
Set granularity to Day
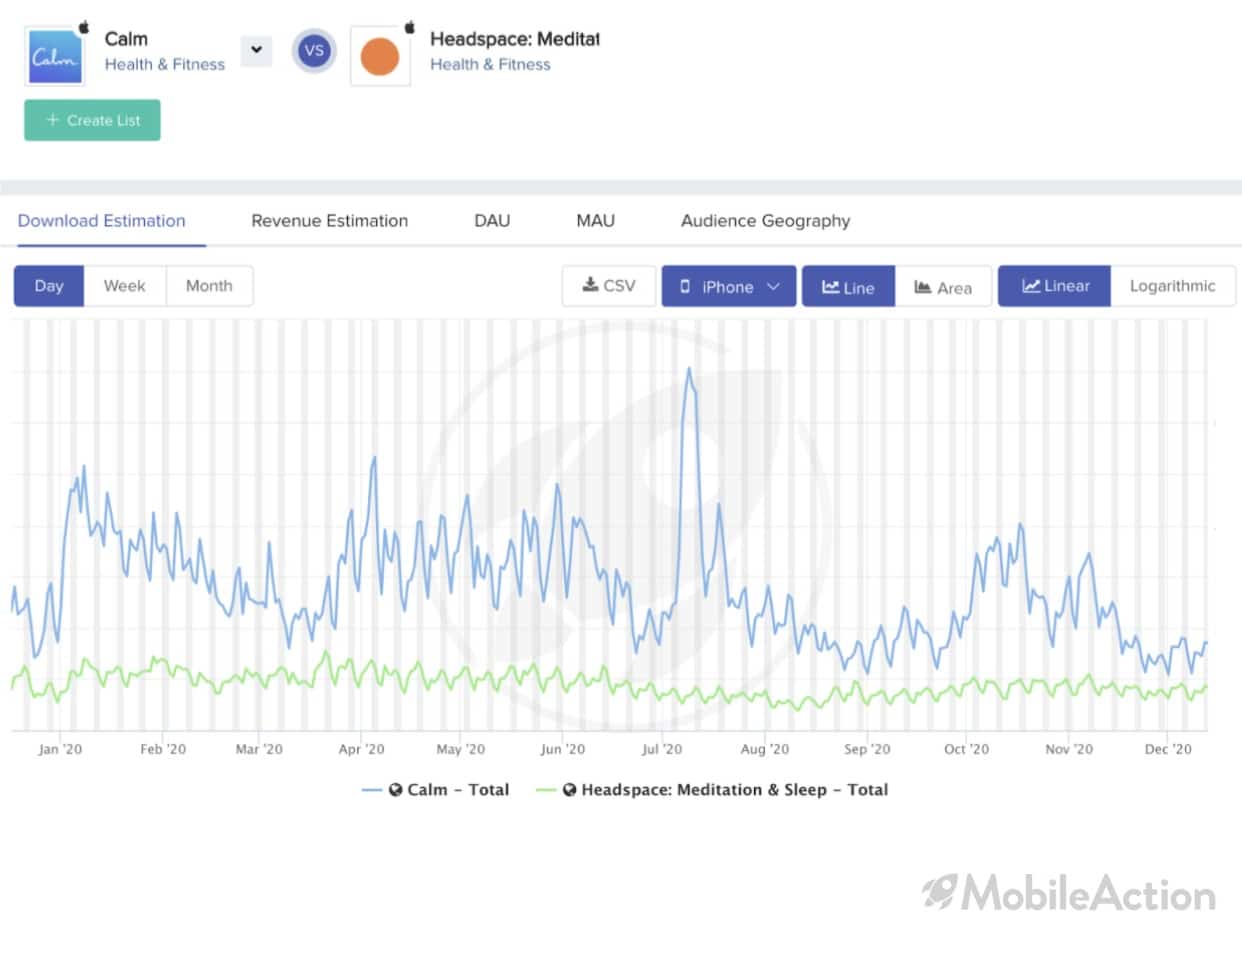tap(49, 286)
